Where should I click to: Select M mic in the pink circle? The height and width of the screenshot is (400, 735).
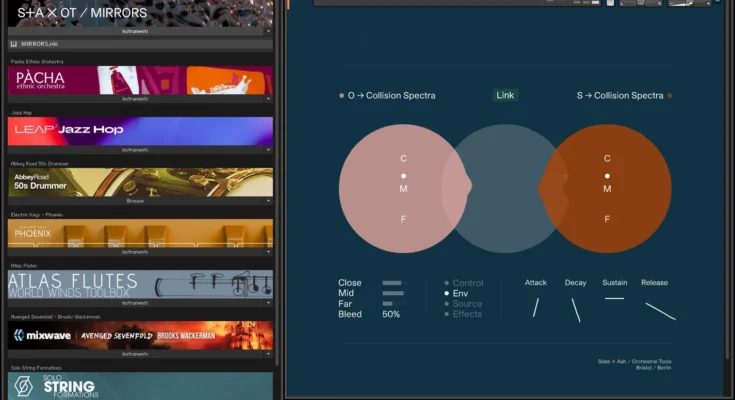click(403, 189)
